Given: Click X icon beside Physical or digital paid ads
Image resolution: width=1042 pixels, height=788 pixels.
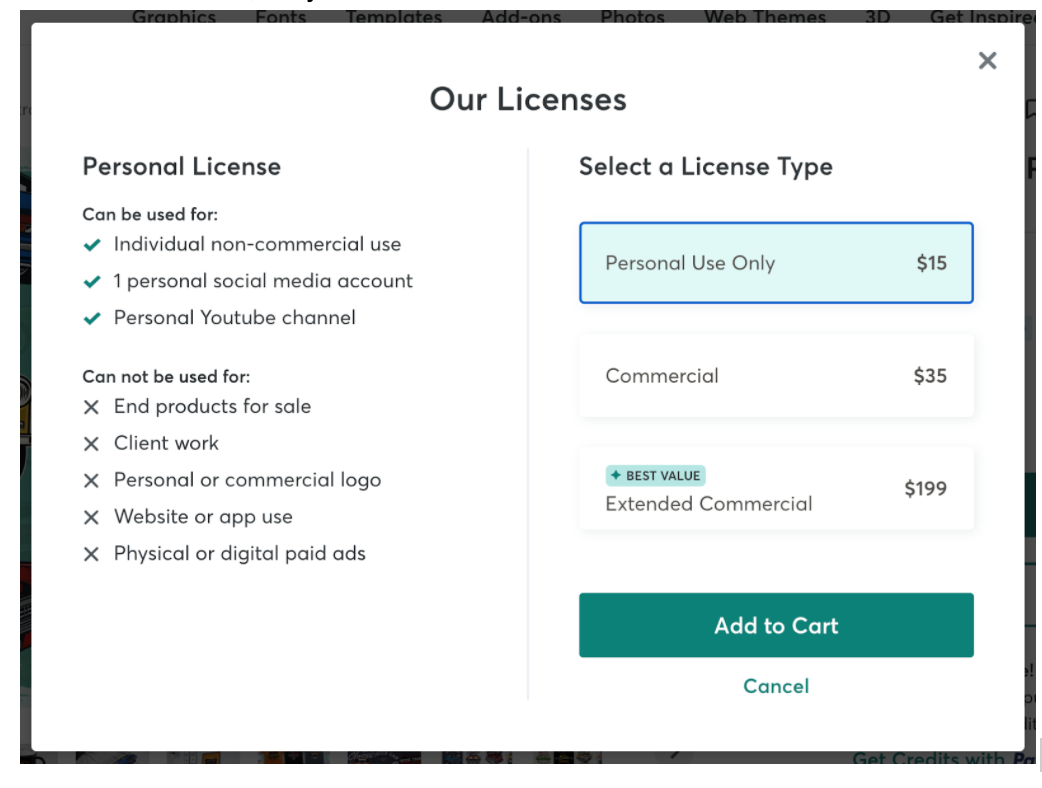Looking at the screenshot, I should point(92,554).
